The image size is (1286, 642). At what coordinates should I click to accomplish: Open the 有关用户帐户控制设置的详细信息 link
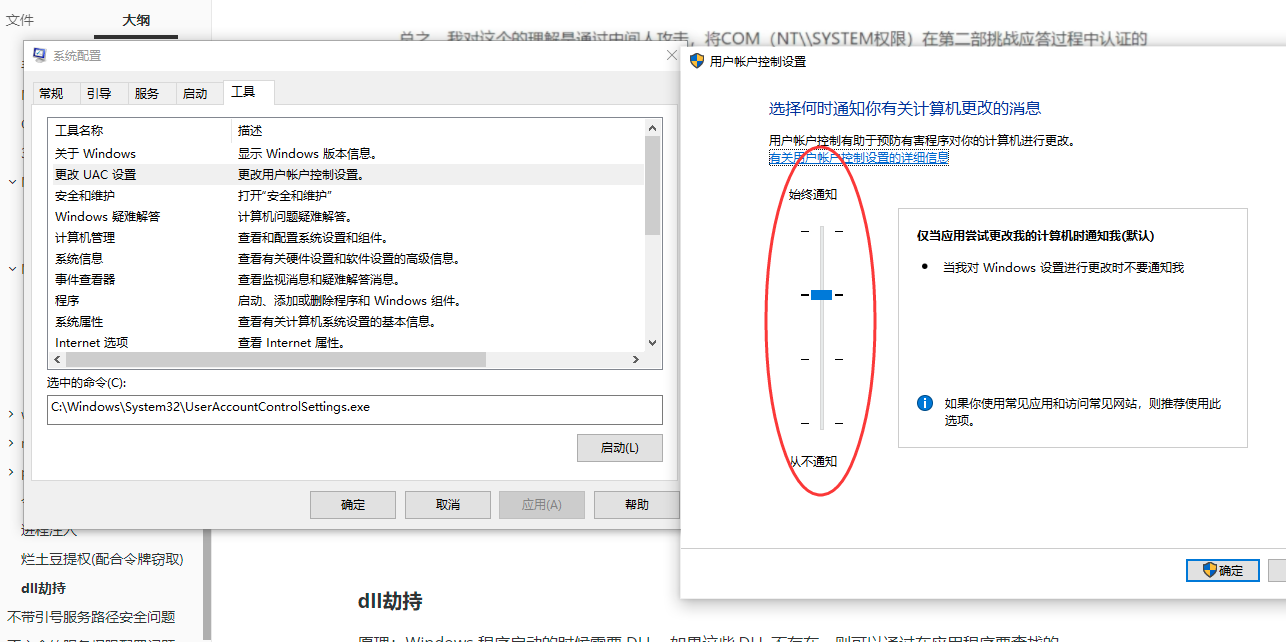pos(859,157)
